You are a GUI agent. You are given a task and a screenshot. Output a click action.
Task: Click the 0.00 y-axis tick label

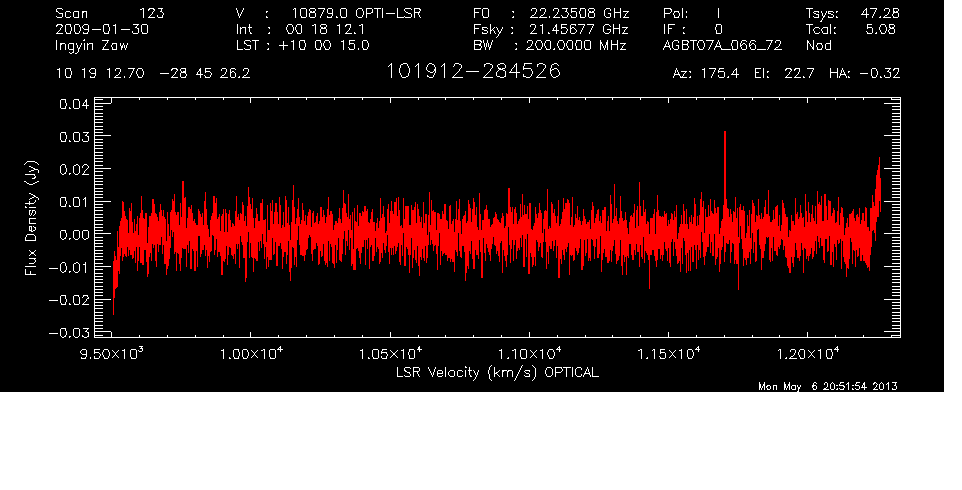tap(74, 234)
